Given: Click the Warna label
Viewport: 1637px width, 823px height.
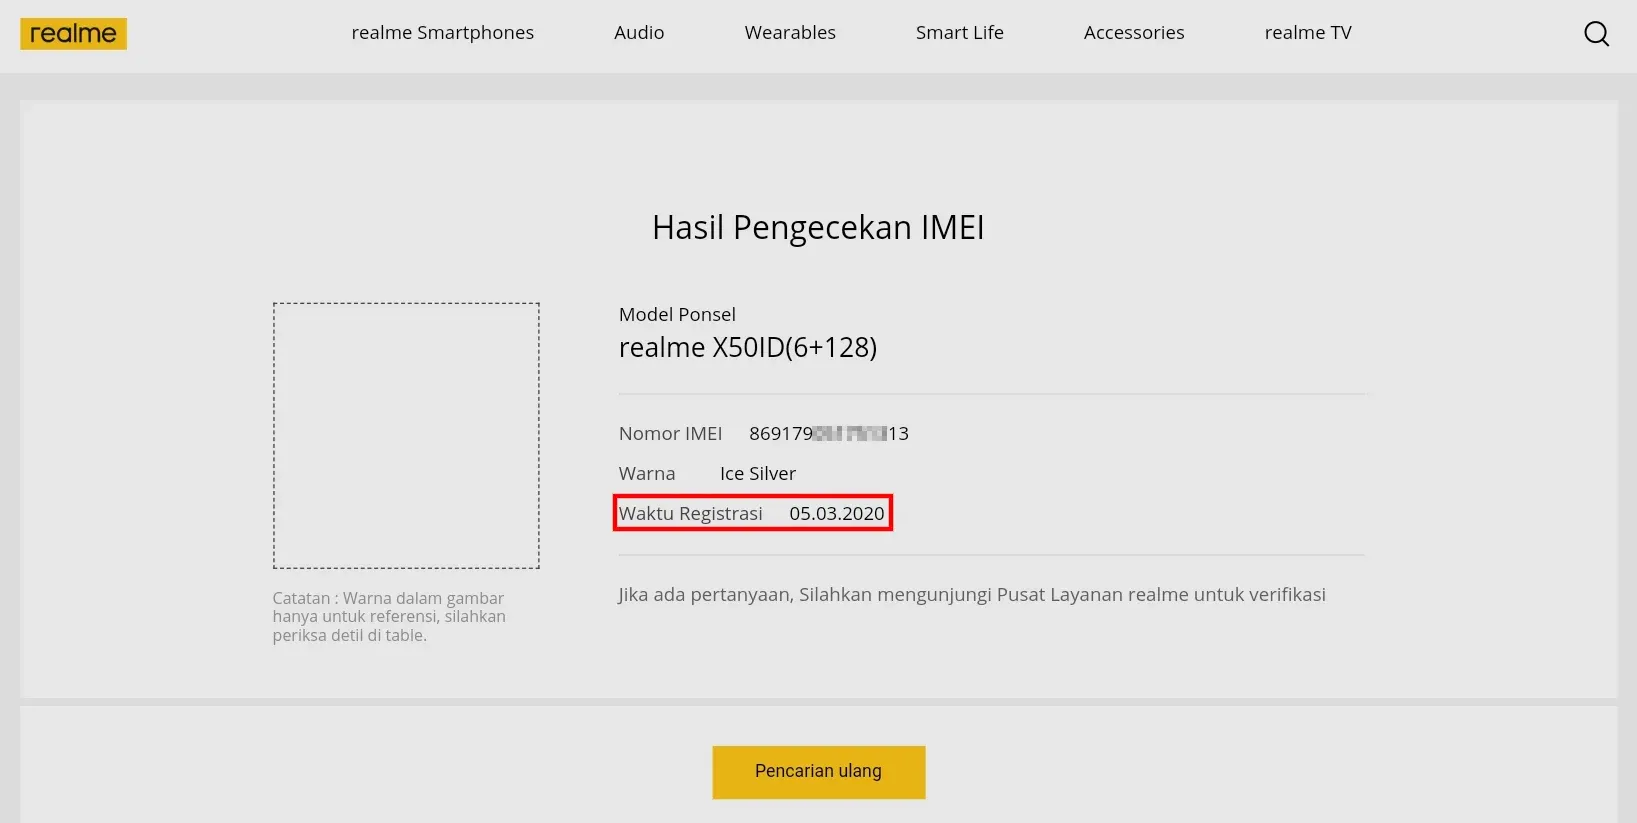Looking at the screenshot, I should pyautogui.click(x=647, y=474).
